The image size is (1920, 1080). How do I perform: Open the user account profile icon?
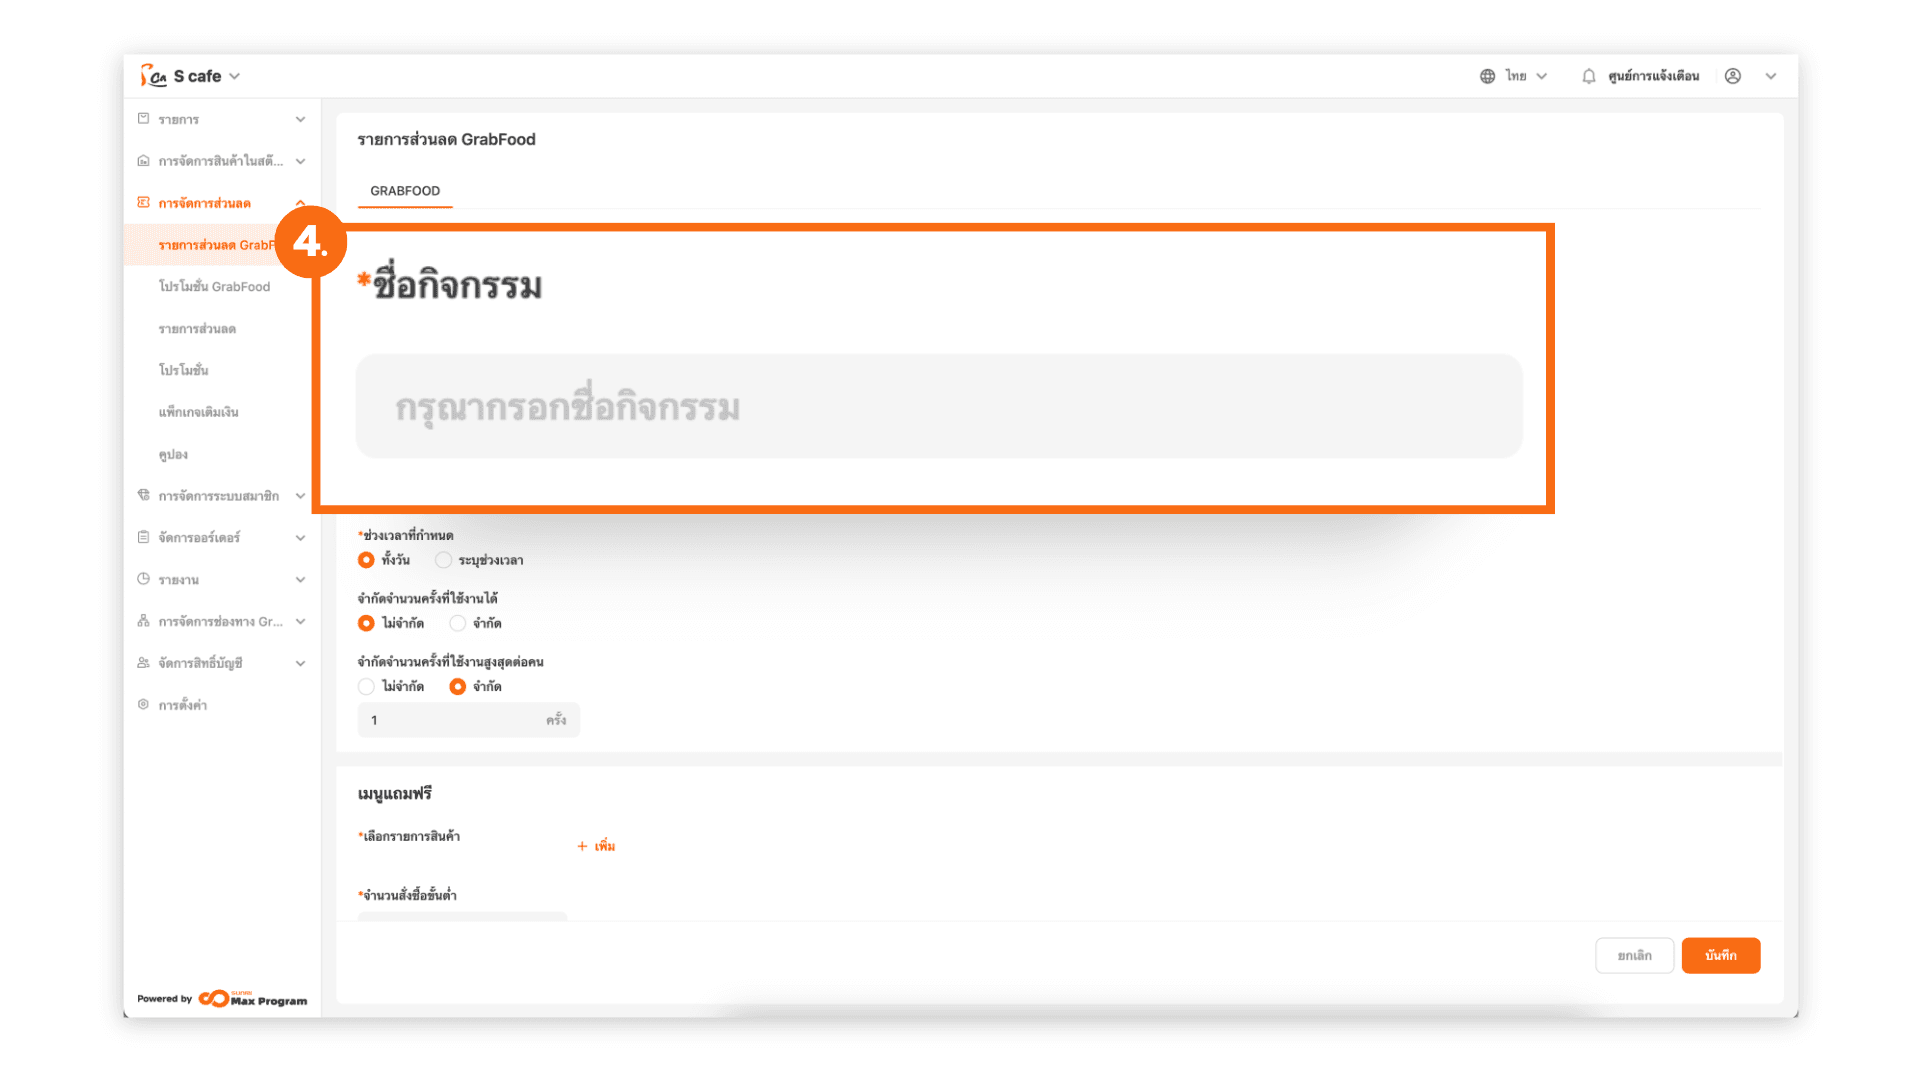pyautogui.click(x=1733, y=76)
